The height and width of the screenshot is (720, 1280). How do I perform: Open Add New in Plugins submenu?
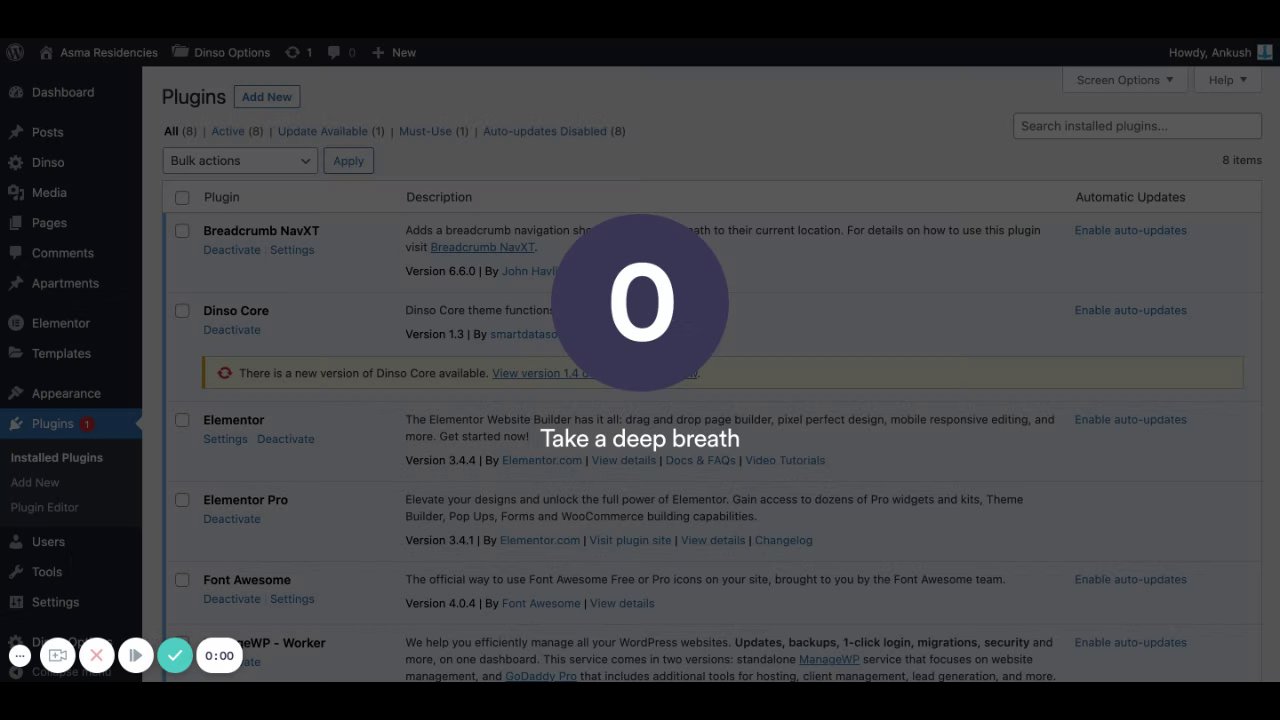click(35, 482)
